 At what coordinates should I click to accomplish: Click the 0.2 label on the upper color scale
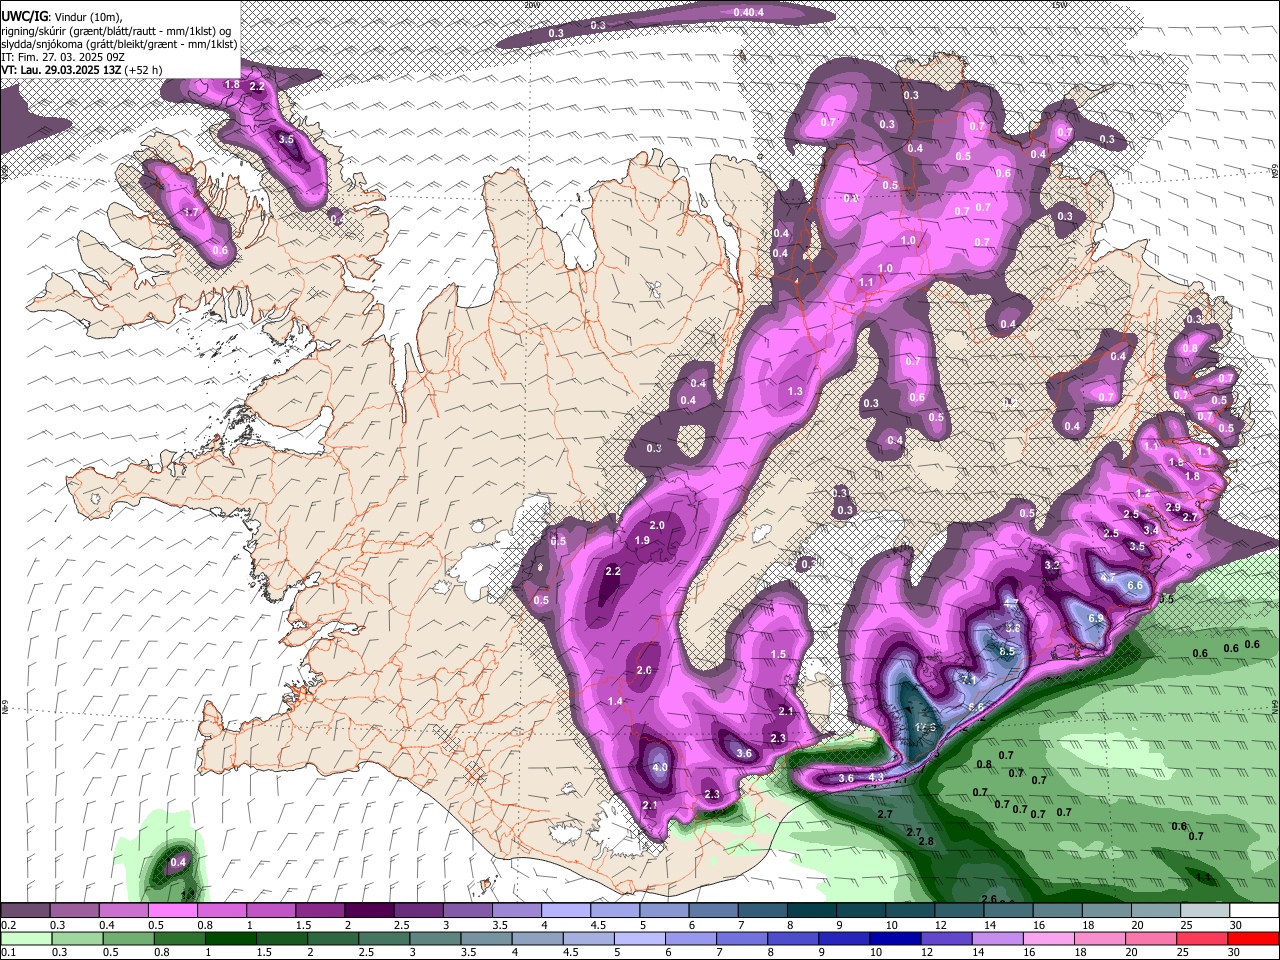coord(8,925)
